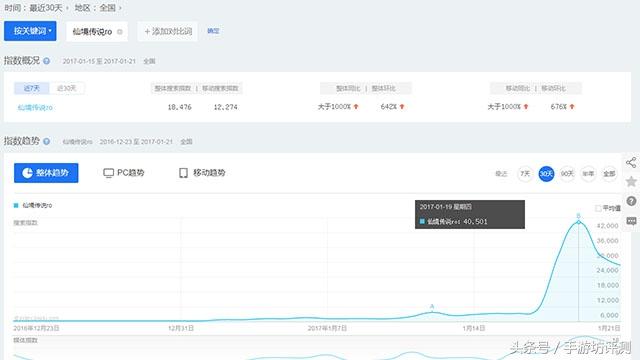Enable the 平均值 checkbox
The image size is (640, 360).
(598, 209)
